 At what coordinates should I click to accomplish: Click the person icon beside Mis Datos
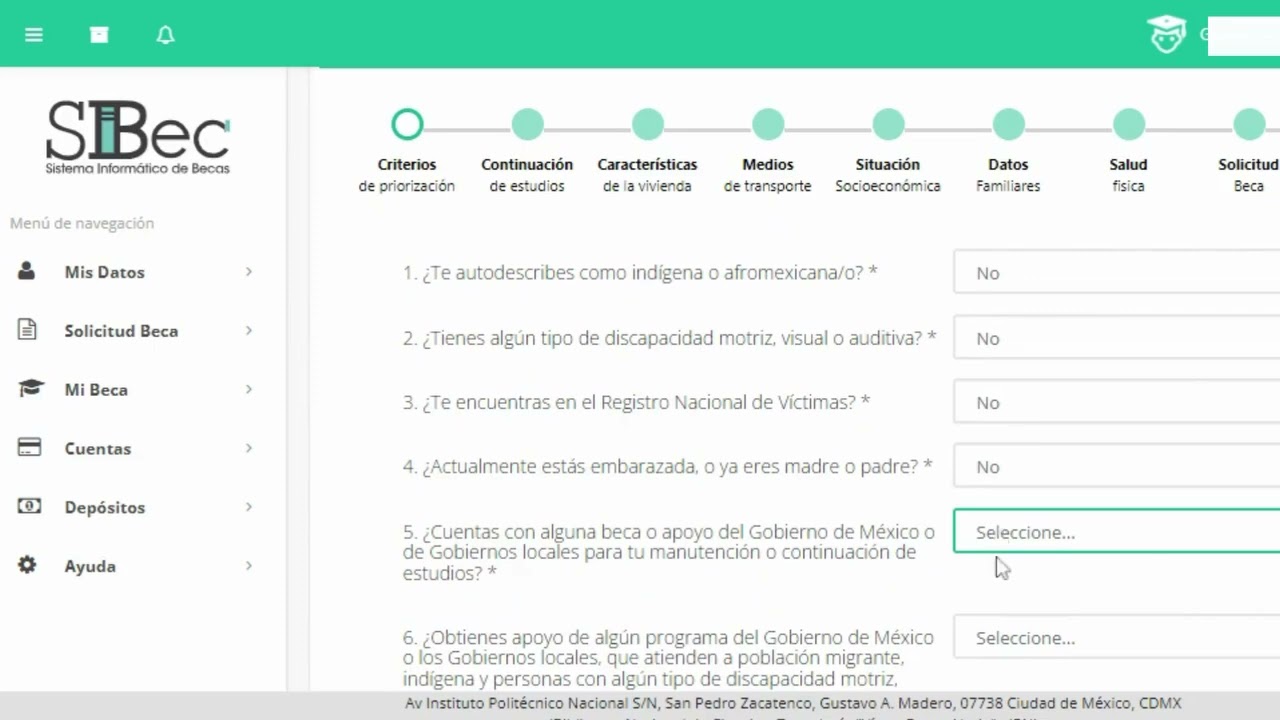27,271
